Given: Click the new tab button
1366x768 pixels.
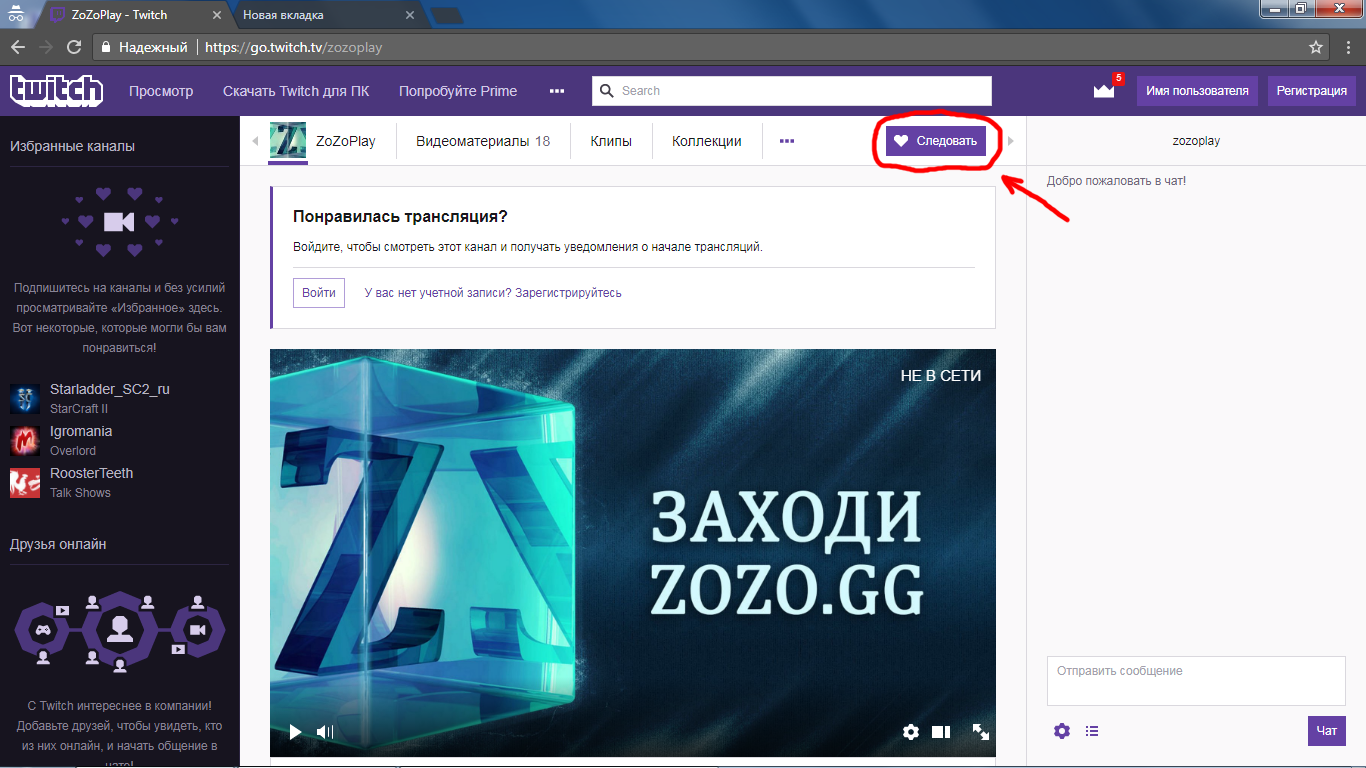Looking at the screenshot, I should coord(447,16).
